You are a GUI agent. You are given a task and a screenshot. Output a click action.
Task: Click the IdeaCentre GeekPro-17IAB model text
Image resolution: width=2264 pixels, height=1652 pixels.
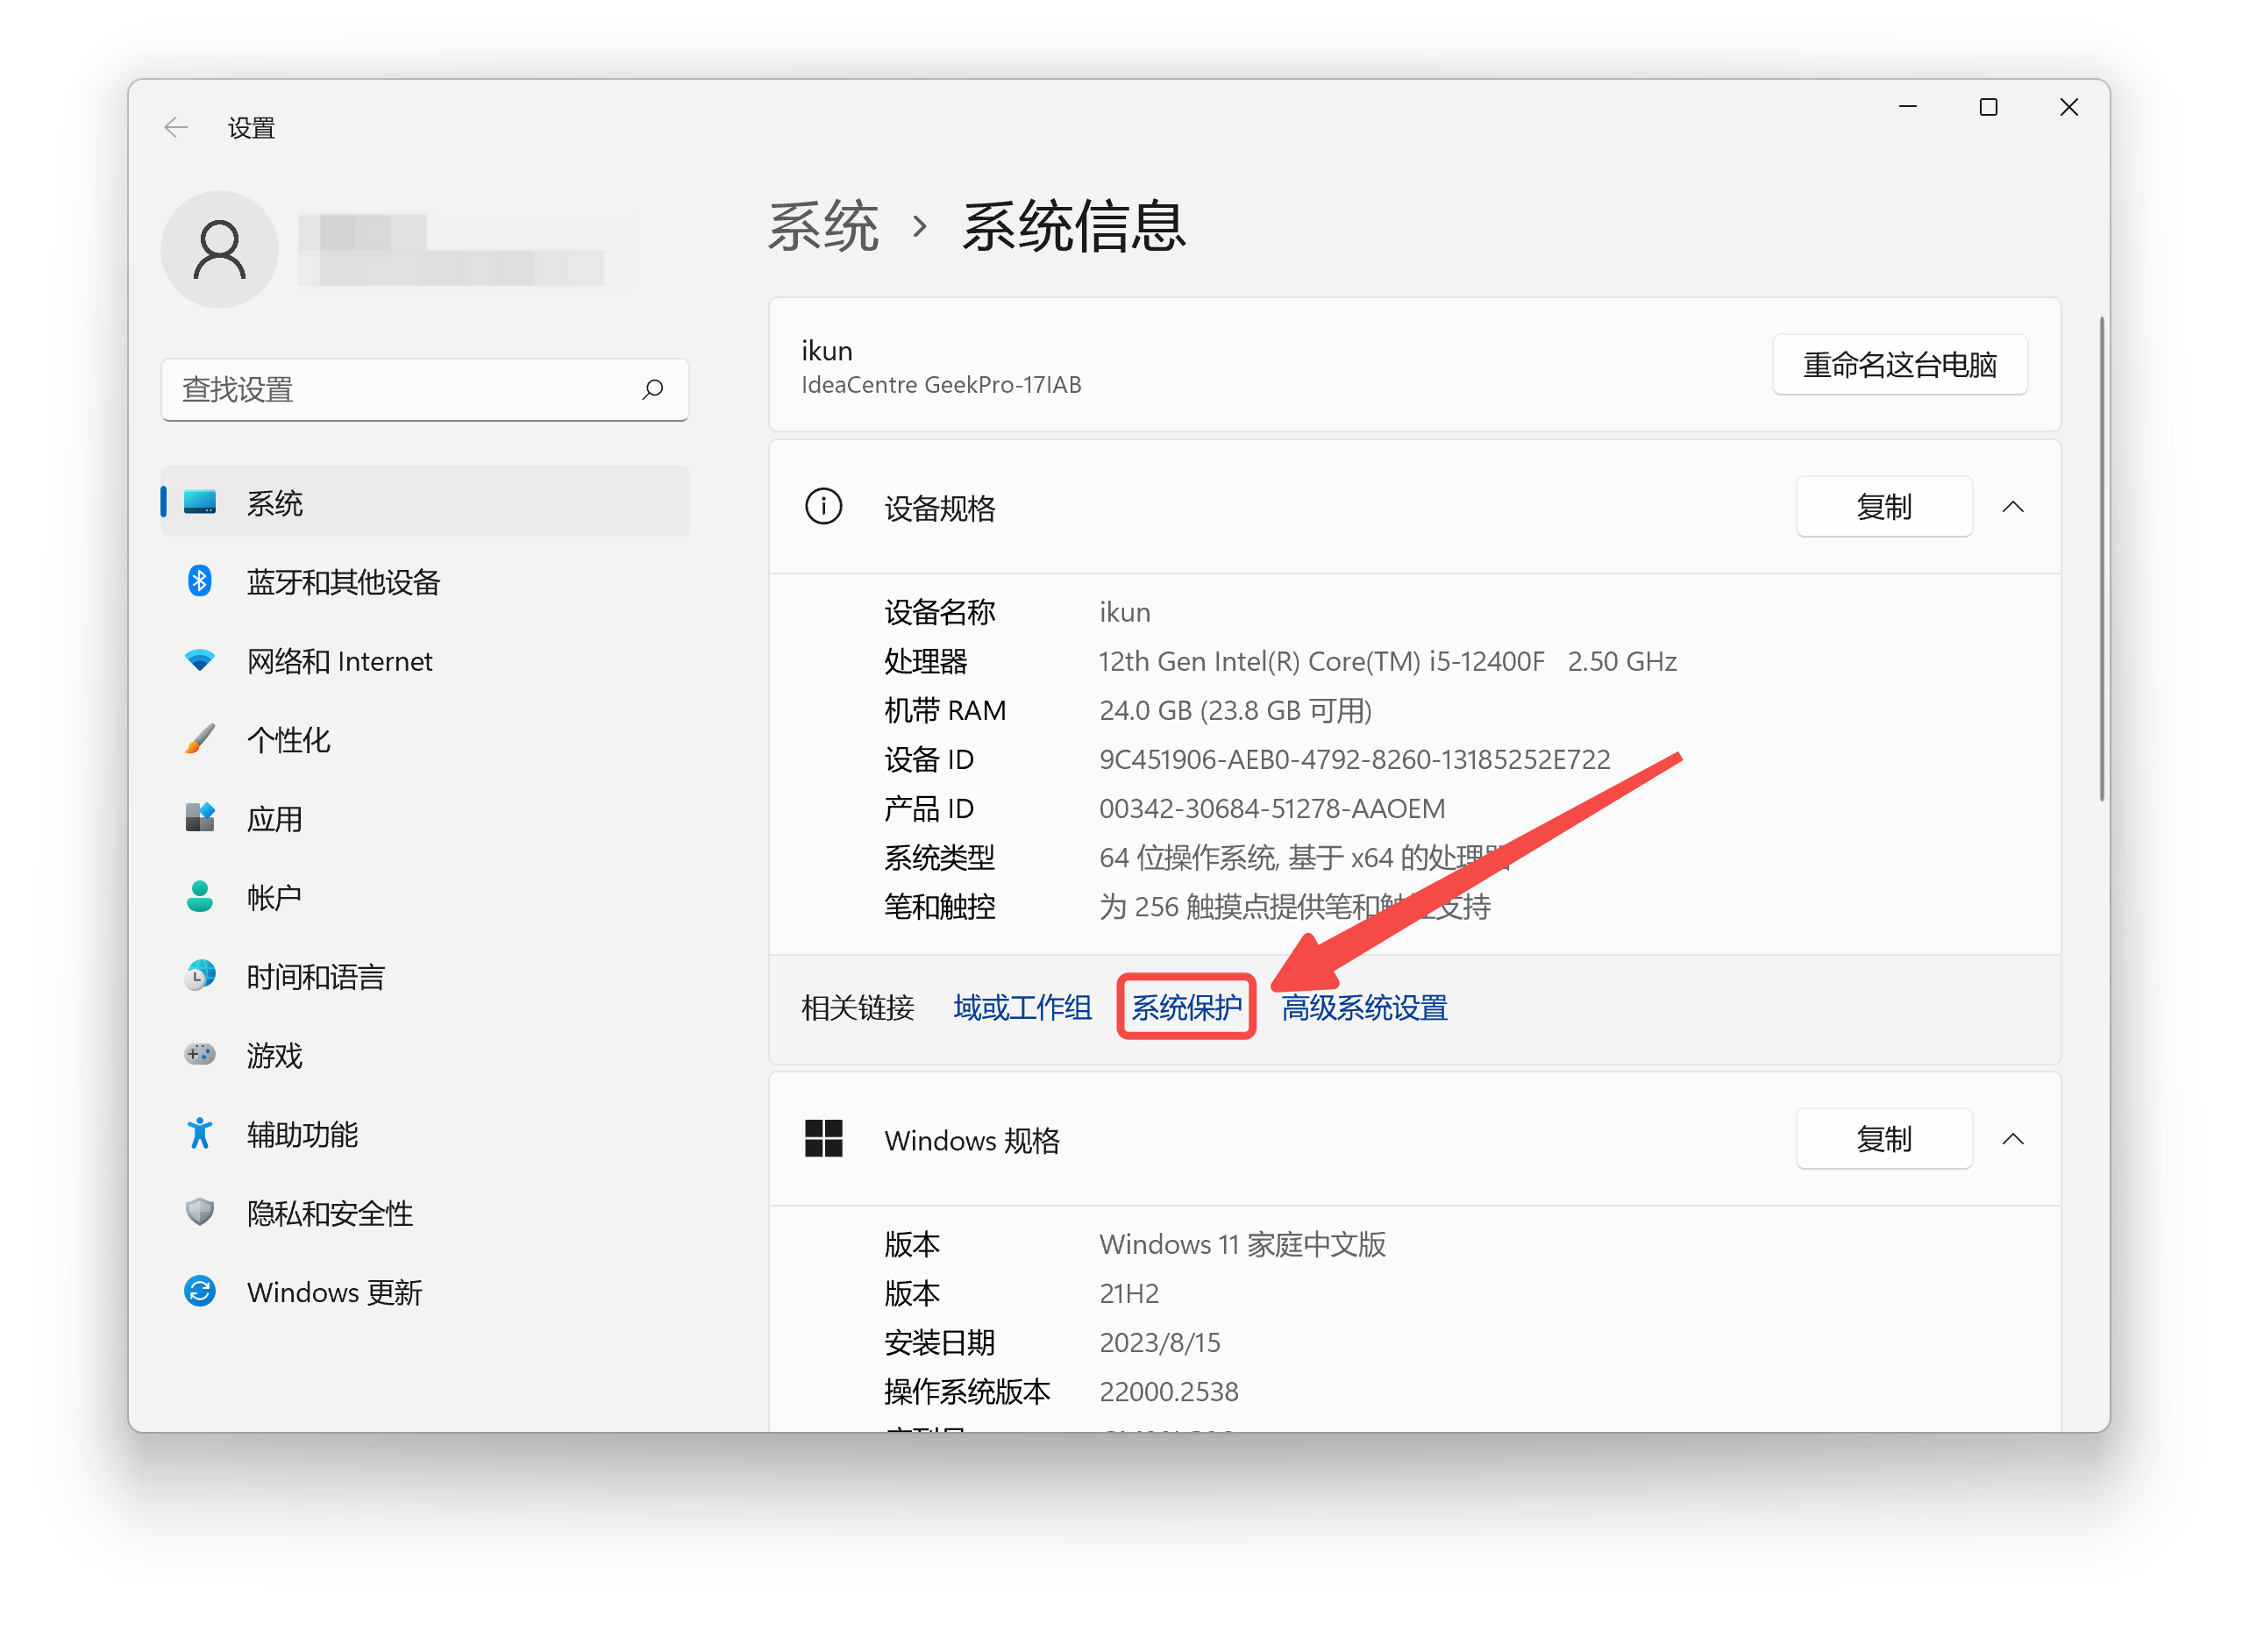(x=941, y=385)
